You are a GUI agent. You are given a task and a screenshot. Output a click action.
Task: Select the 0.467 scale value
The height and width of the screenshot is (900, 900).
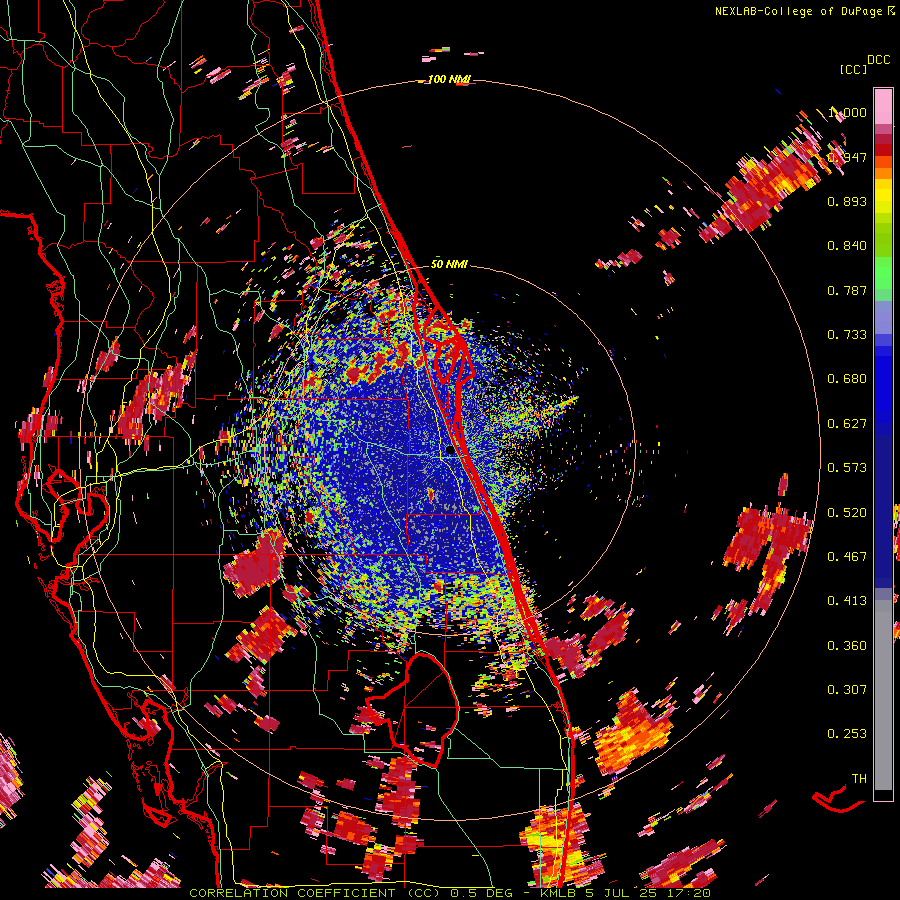coord(847,557)
